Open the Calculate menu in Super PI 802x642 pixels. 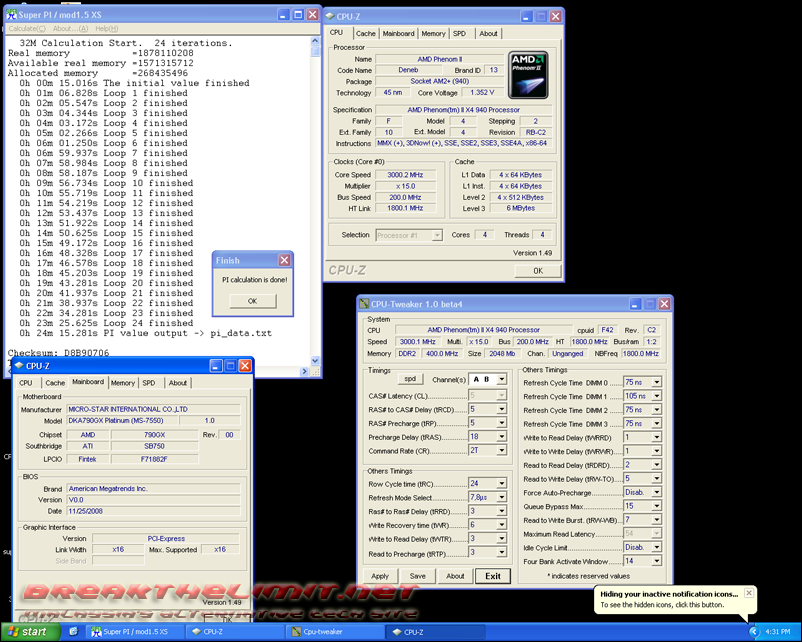[27, 29]
